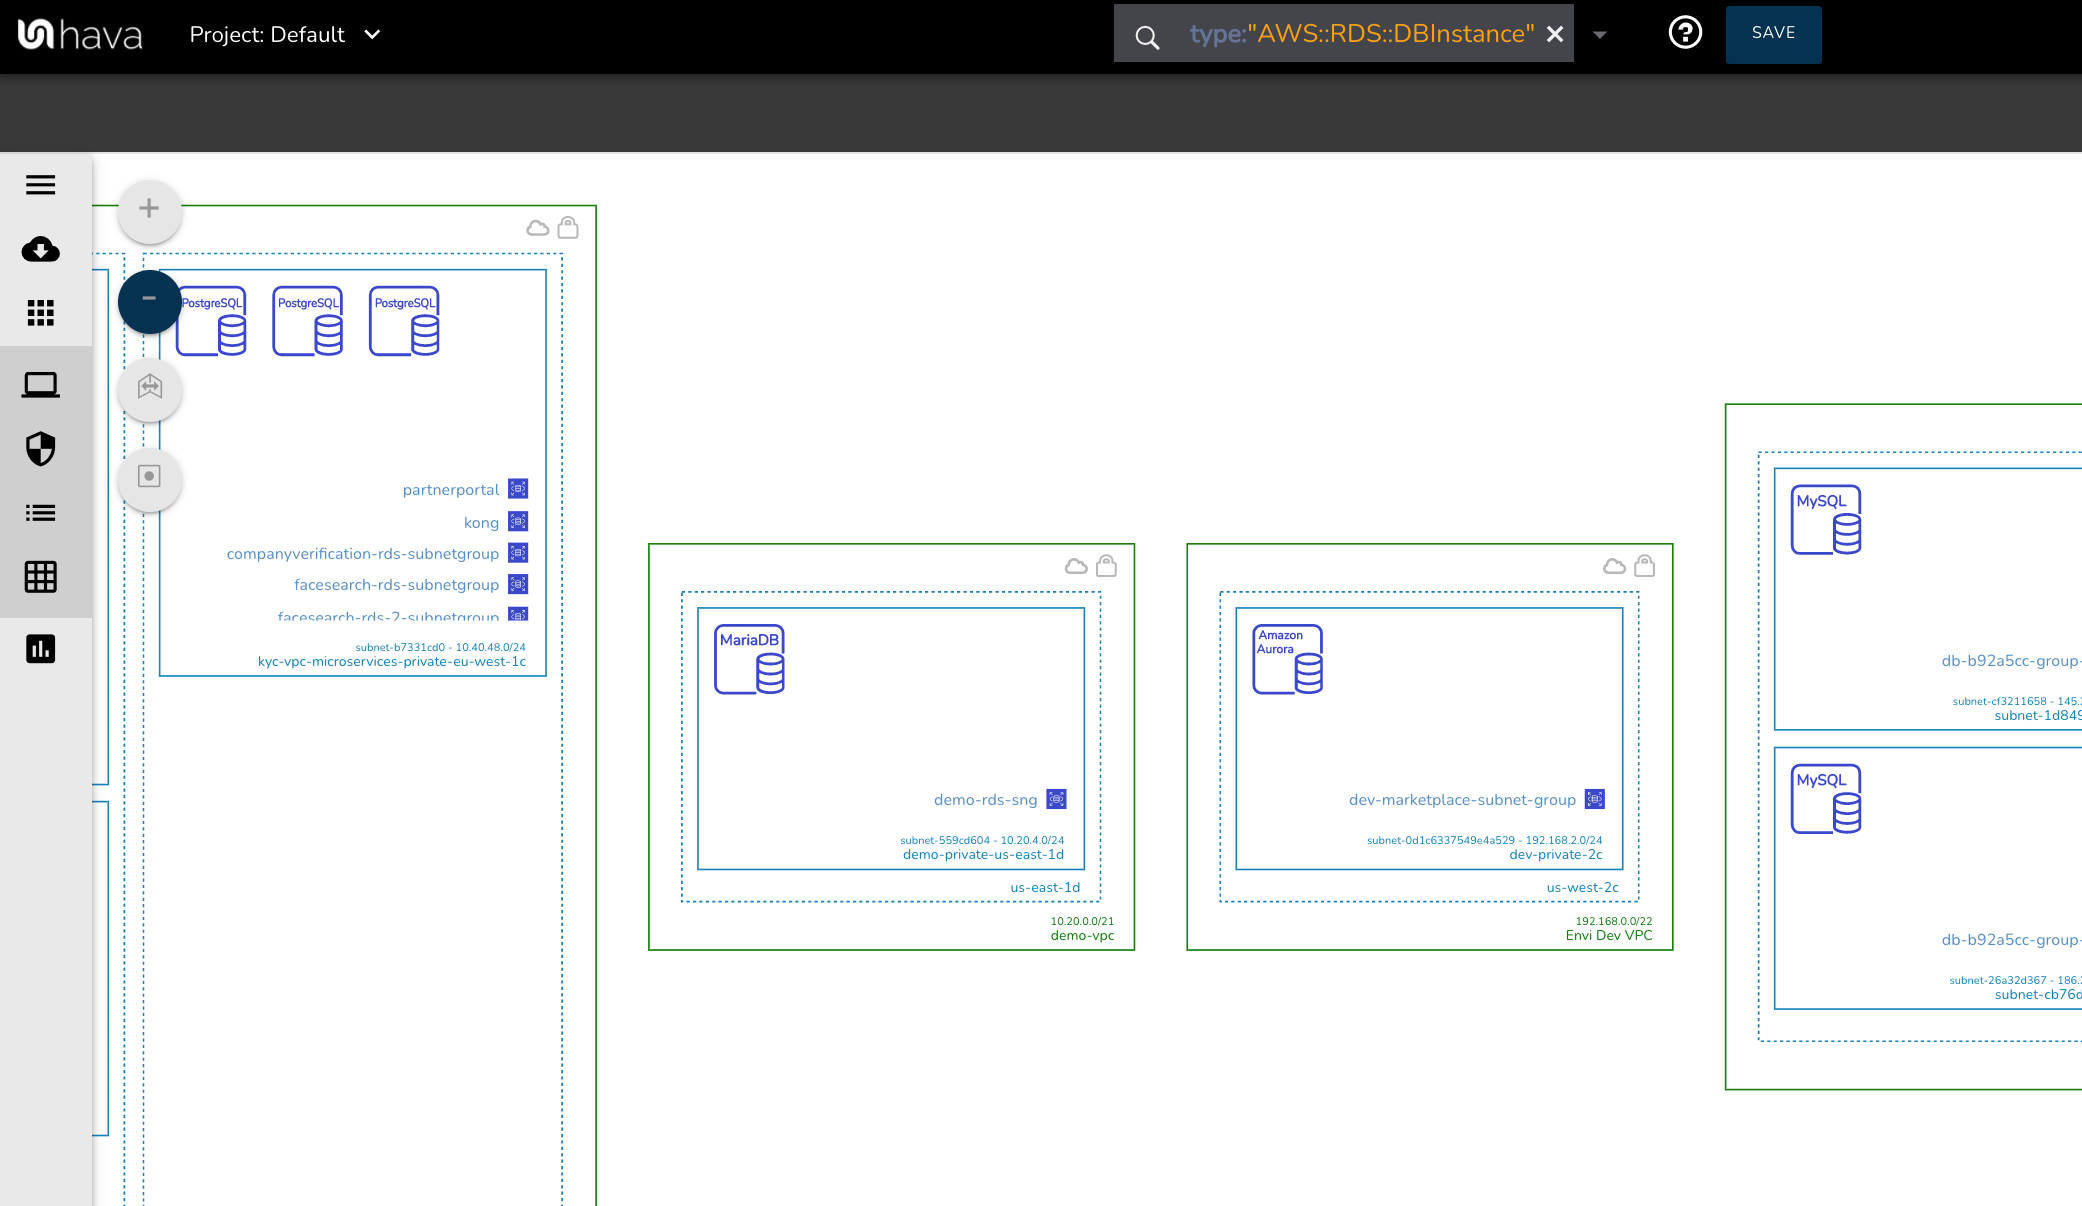Click the partnerportal label
Screen dimensions: 2082x1206
tap(451, 490)
